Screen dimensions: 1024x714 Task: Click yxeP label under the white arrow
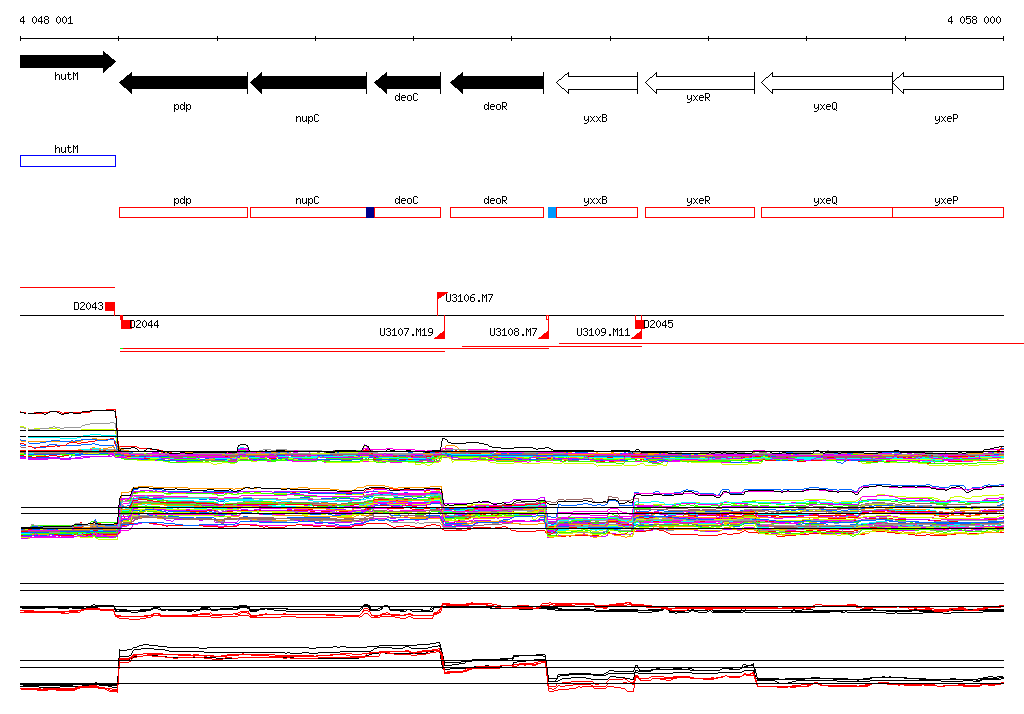coord(946,118)
